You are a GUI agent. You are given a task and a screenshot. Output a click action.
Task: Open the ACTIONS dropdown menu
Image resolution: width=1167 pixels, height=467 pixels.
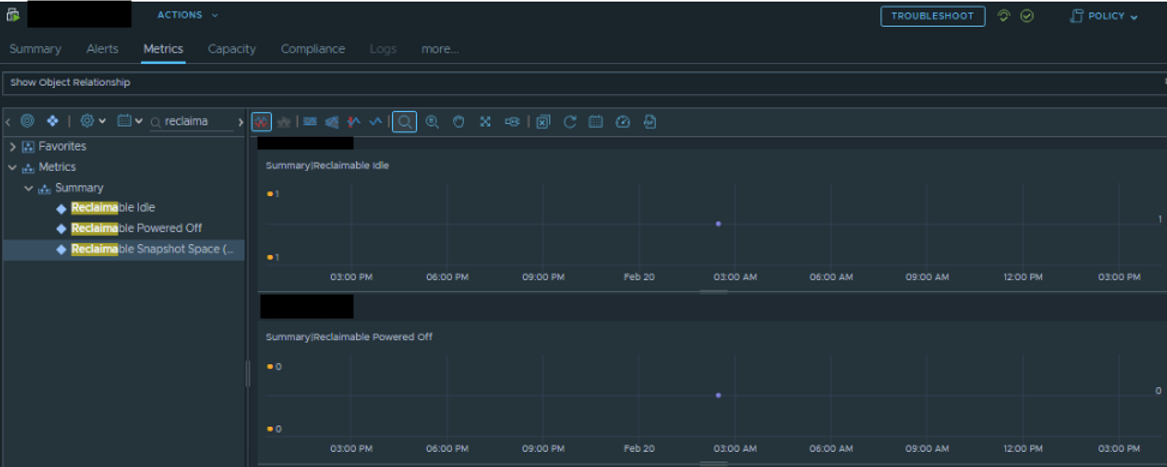187,15
